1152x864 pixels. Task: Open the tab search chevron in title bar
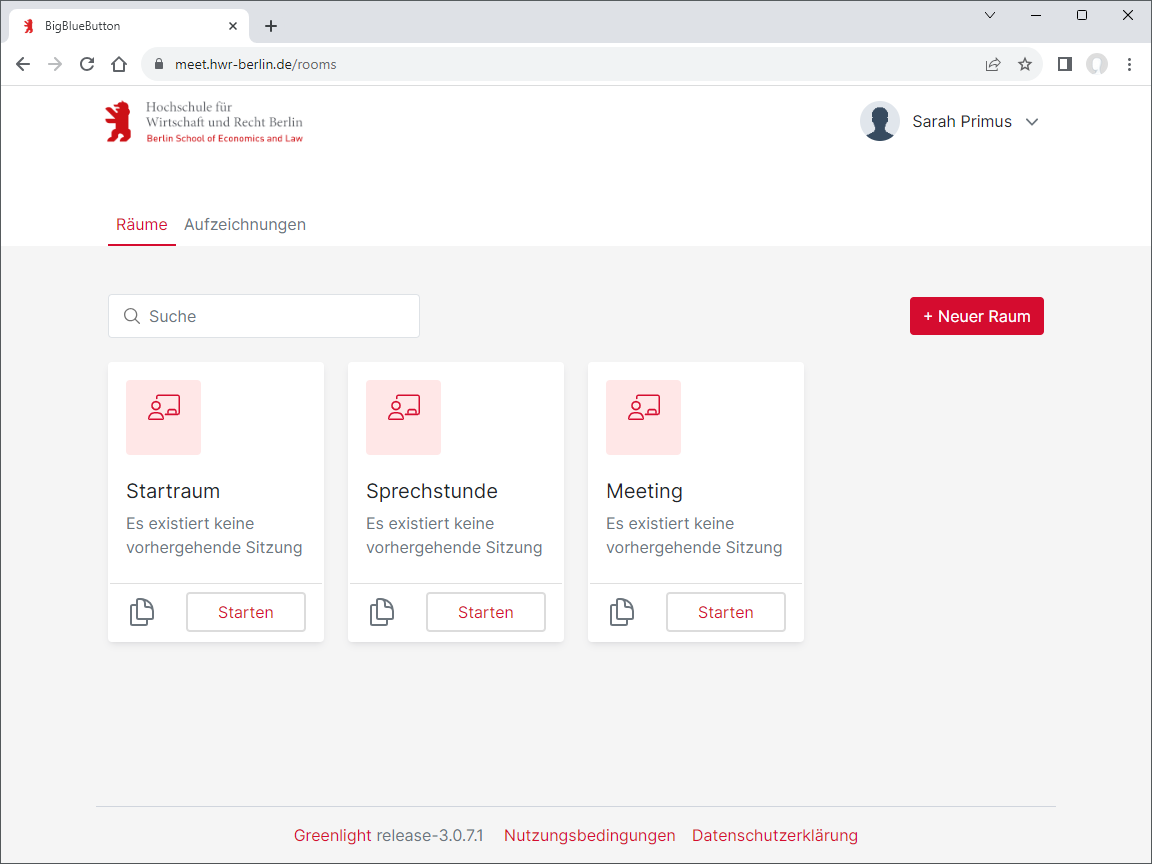(x=990, y=15)
